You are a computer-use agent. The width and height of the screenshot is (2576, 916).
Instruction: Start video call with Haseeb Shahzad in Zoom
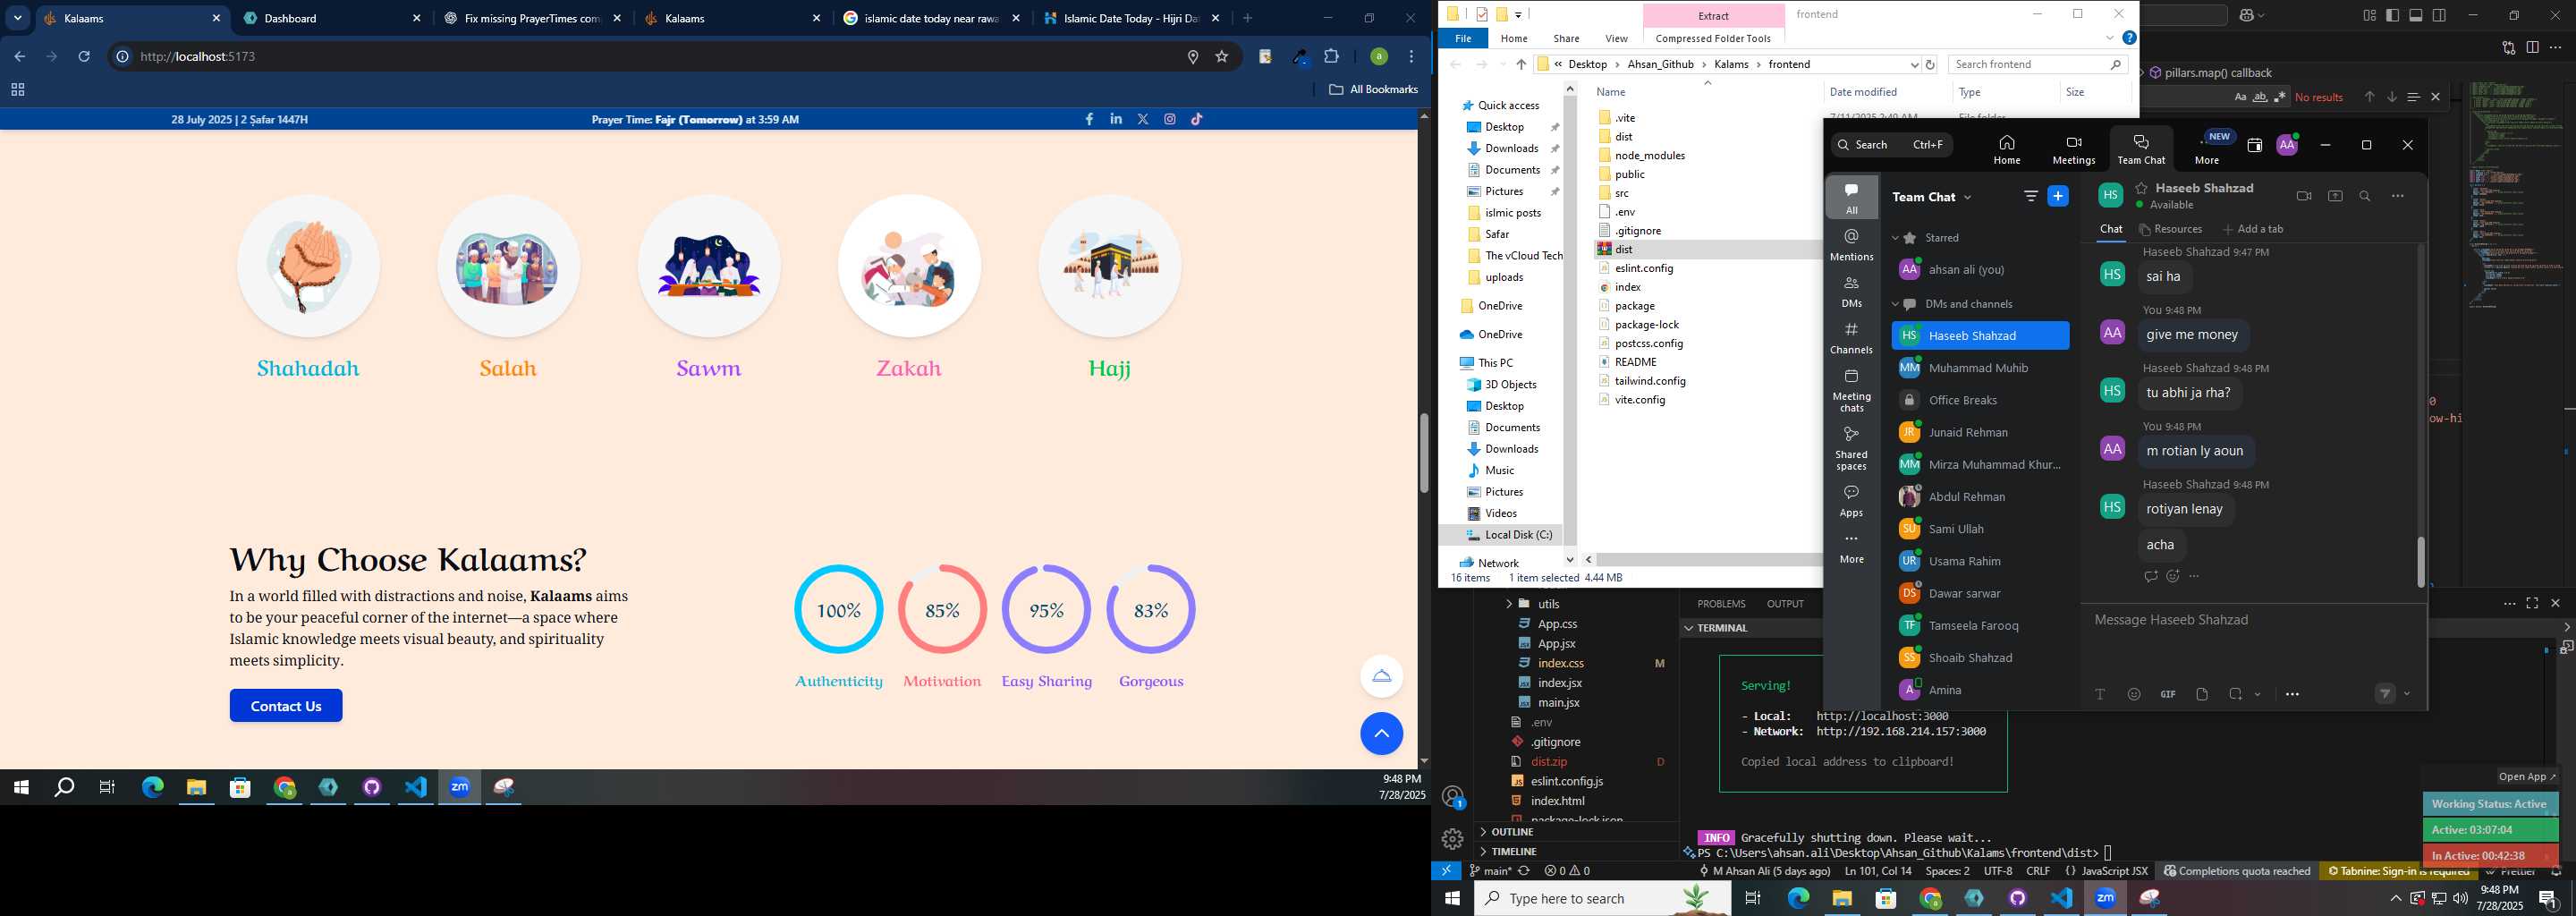pyautogui.click(x=2304, y=196)
